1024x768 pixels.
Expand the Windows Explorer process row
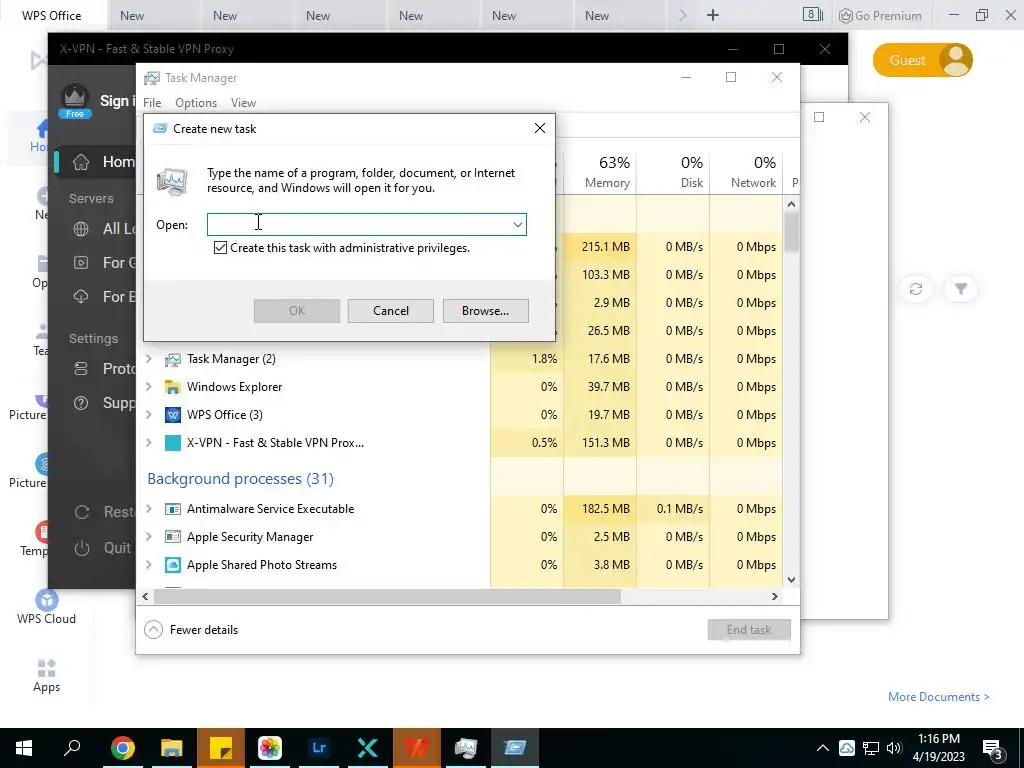149,387
